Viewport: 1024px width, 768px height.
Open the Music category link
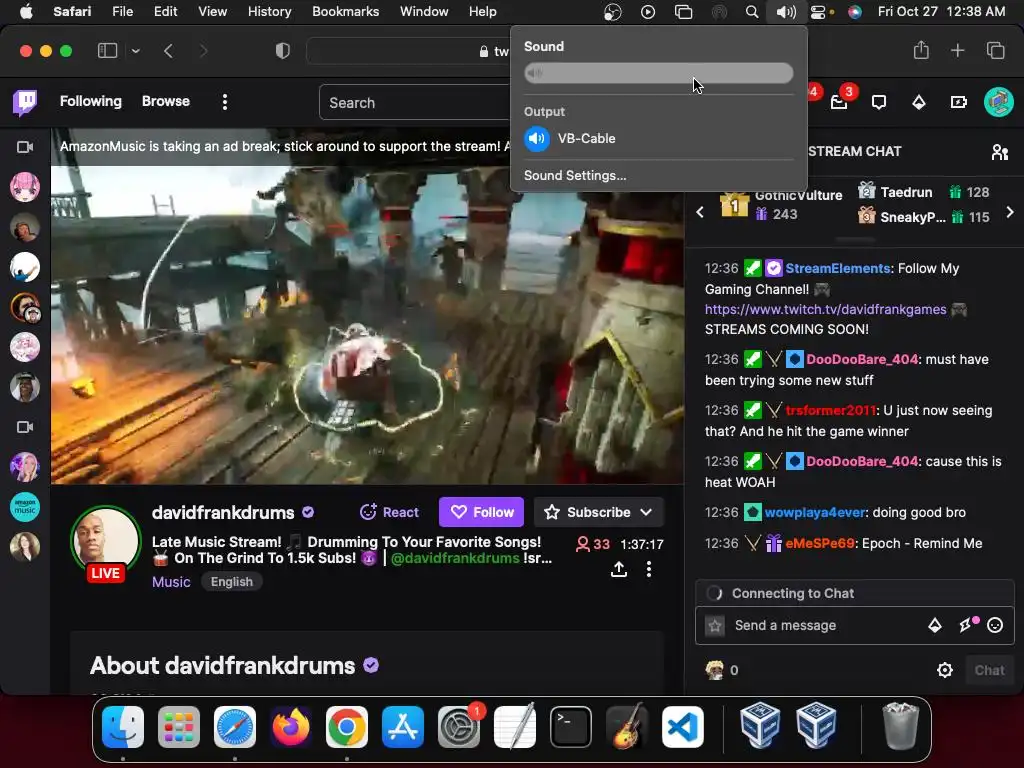(171, 582)
